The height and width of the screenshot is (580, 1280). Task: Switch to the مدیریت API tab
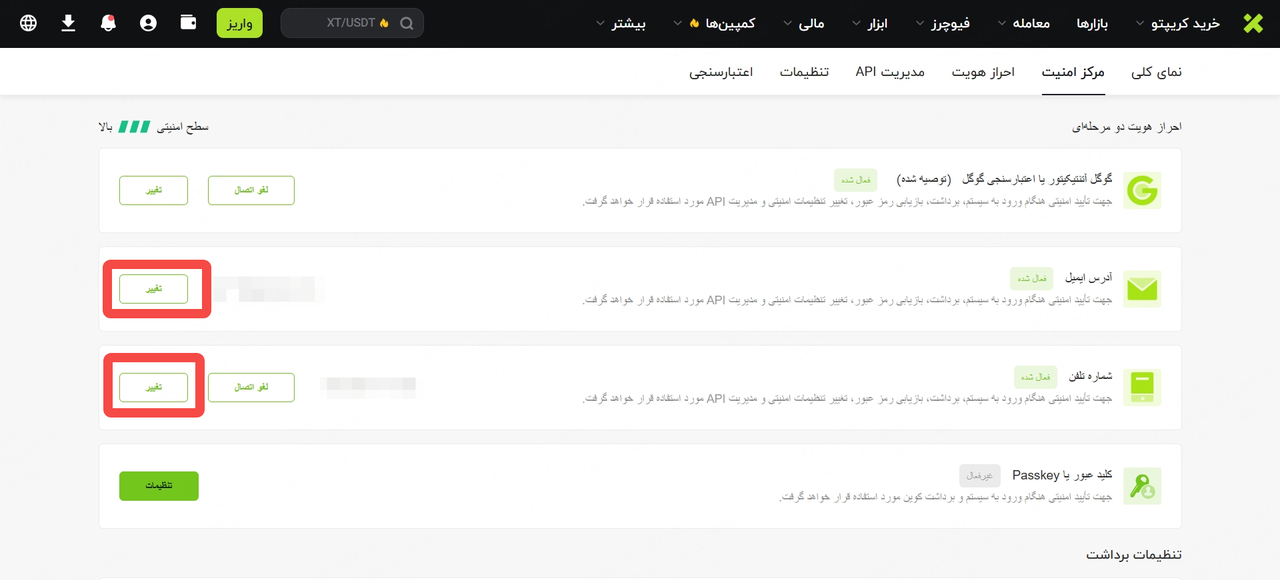890,72
